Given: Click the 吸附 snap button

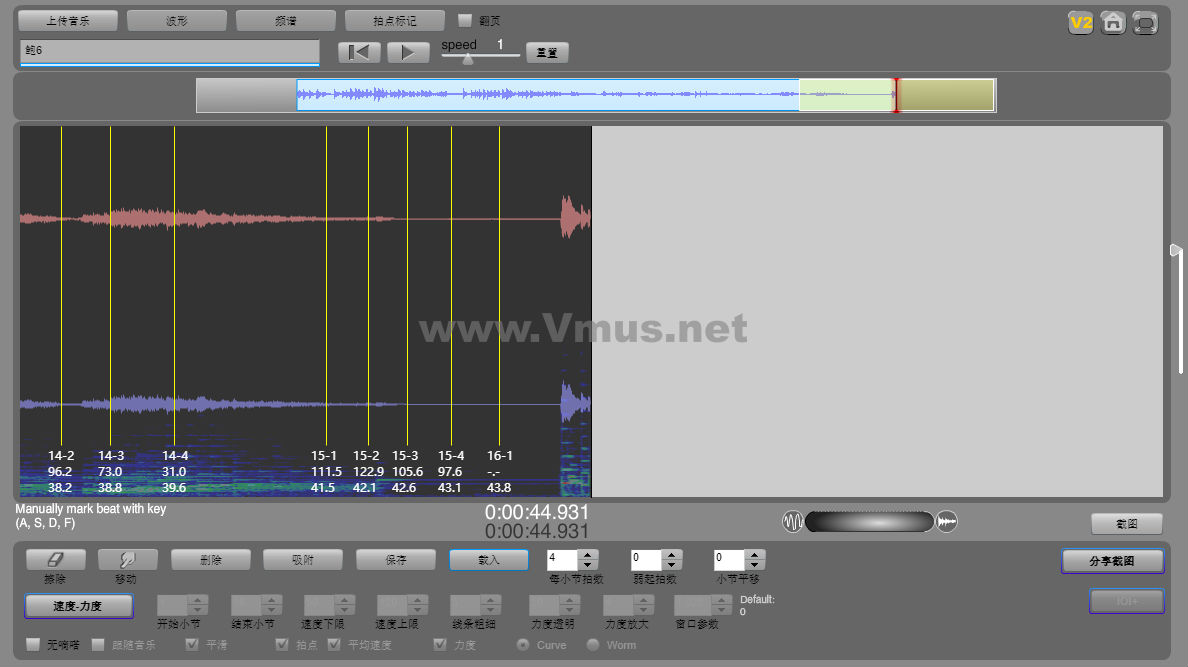Looking at the screenshot, I should click(x=303, y=559).
